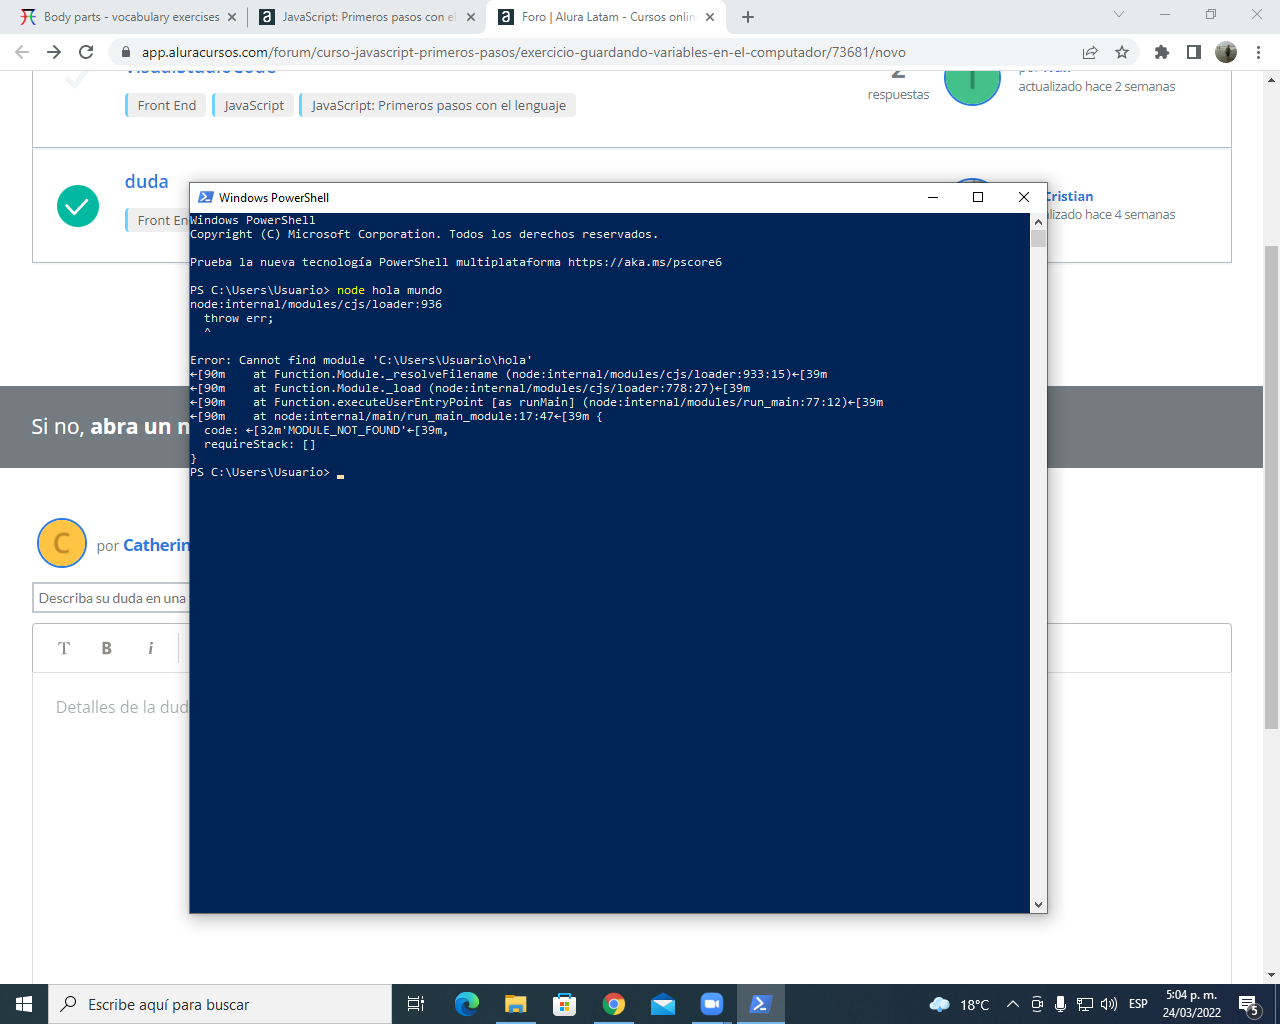1280x1024 pixels.
Task: Open Microsoft Store from the taskbar
Action: point(565,1004)
